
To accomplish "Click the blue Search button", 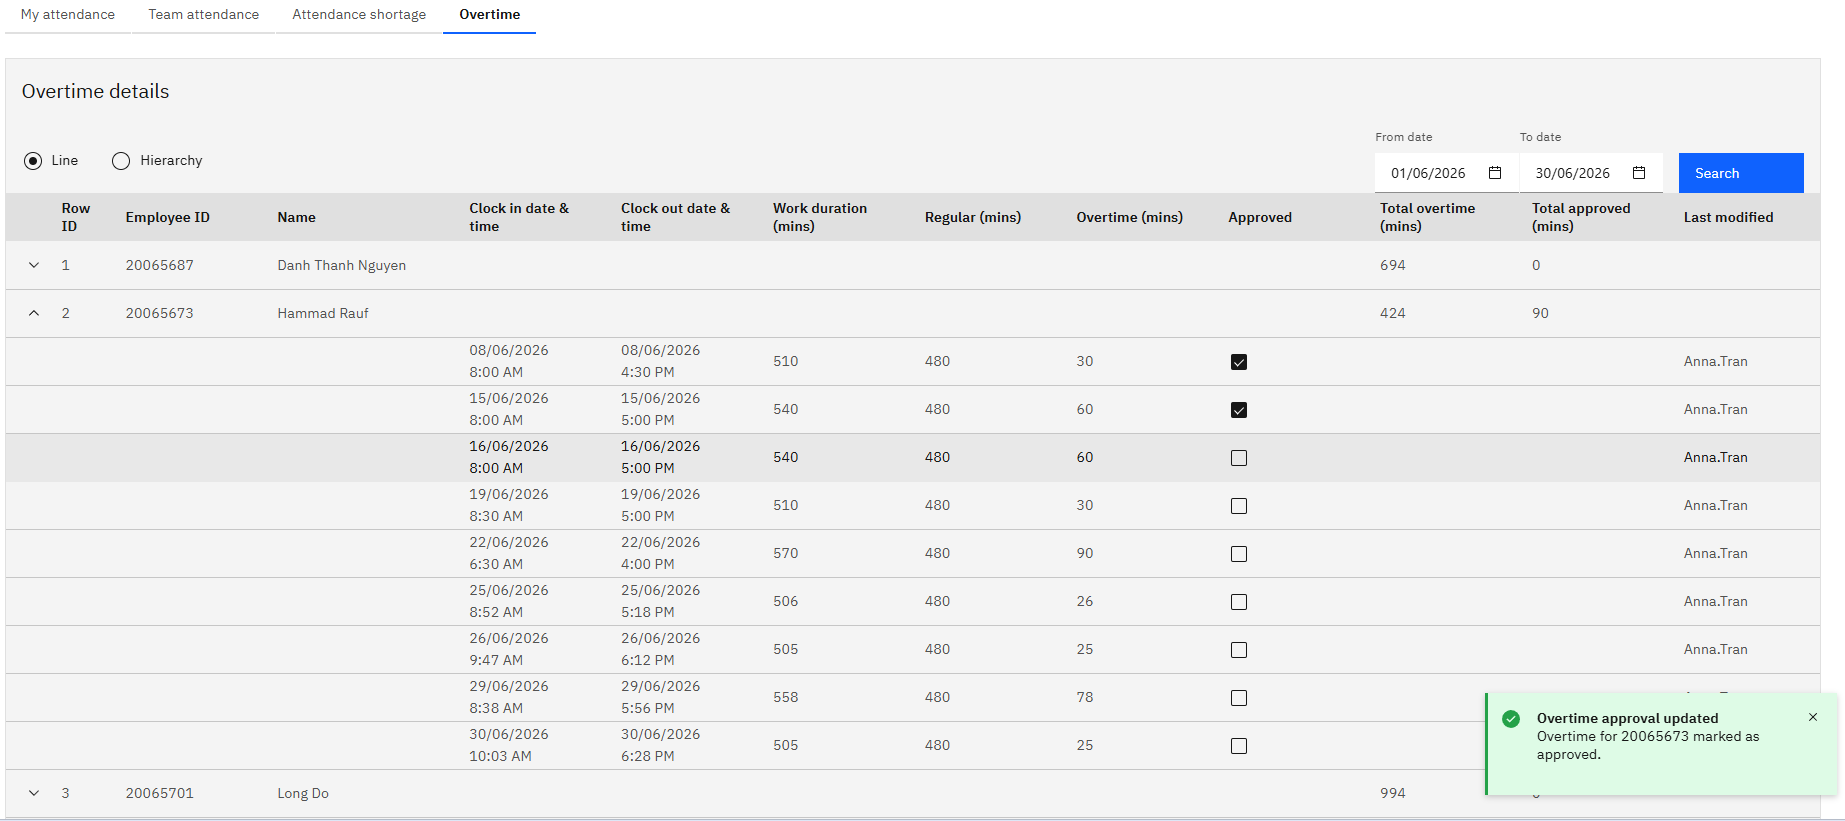I will tap(1741, 173).
